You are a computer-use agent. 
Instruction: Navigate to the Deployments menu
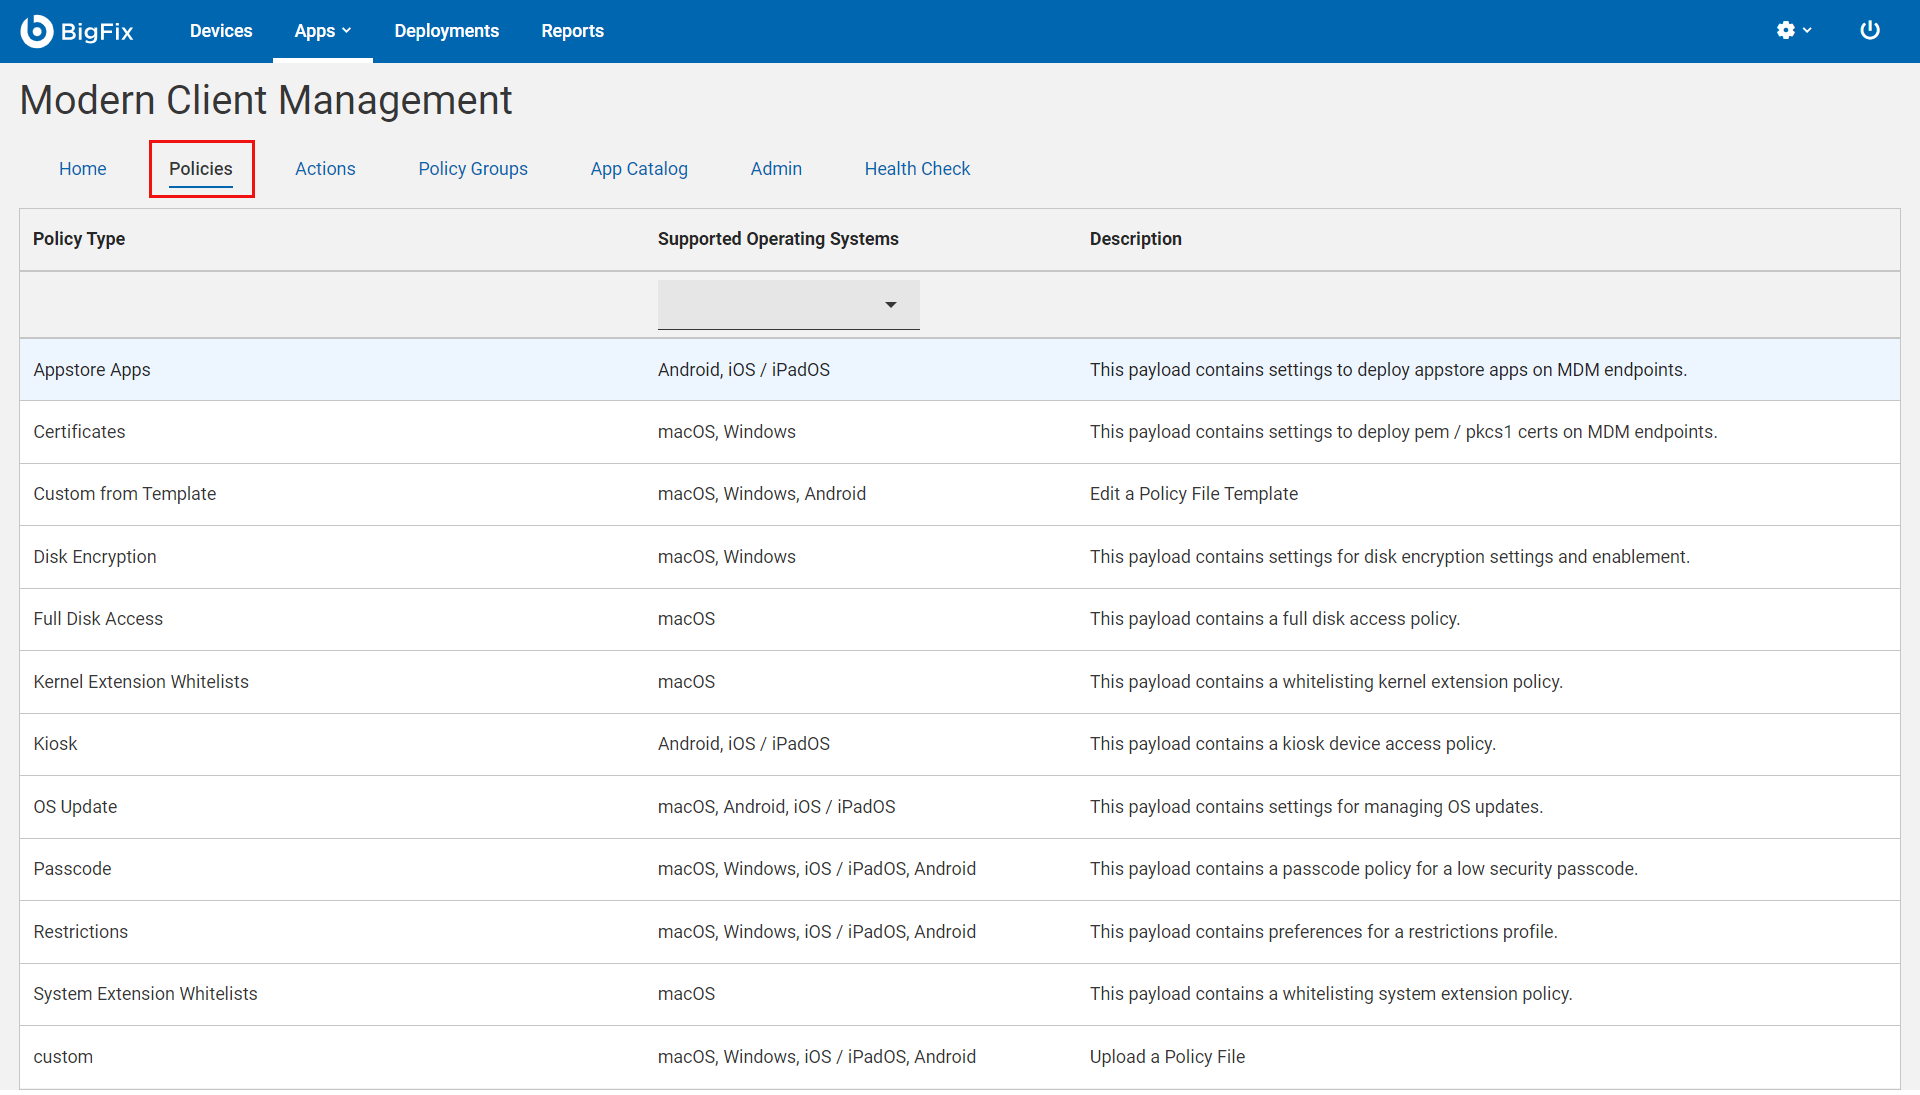(x=446, y=30)
